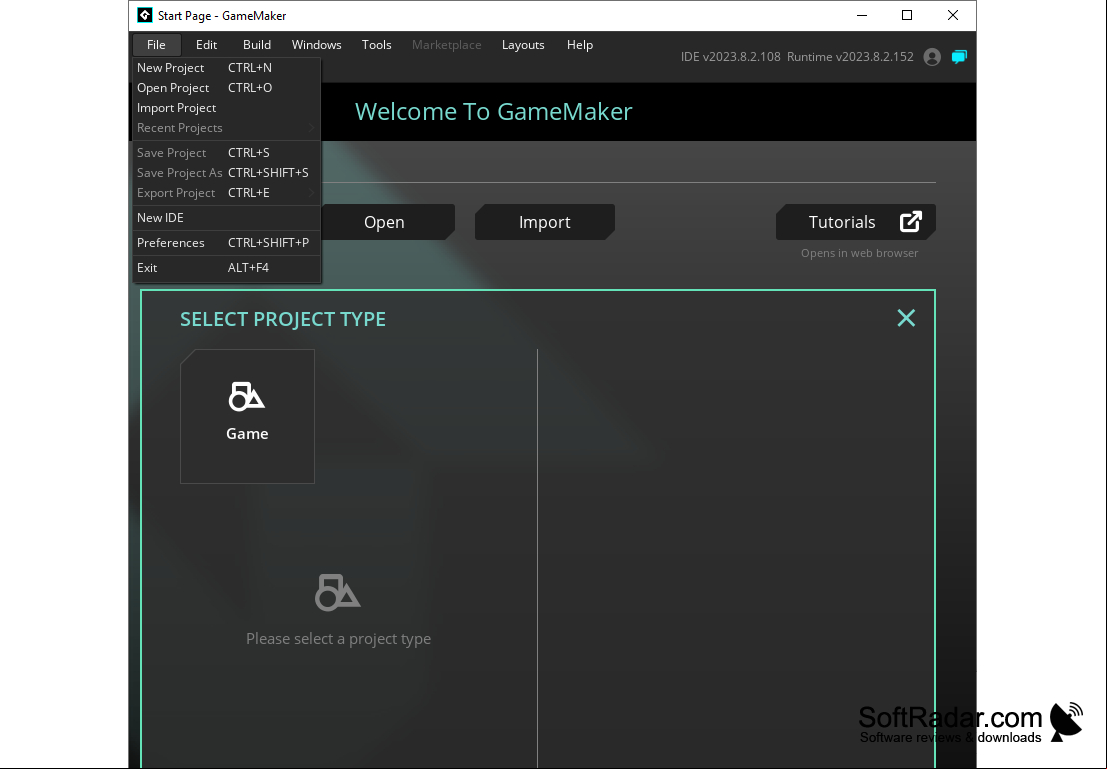Select the Game project type tile

pos(247,417)
